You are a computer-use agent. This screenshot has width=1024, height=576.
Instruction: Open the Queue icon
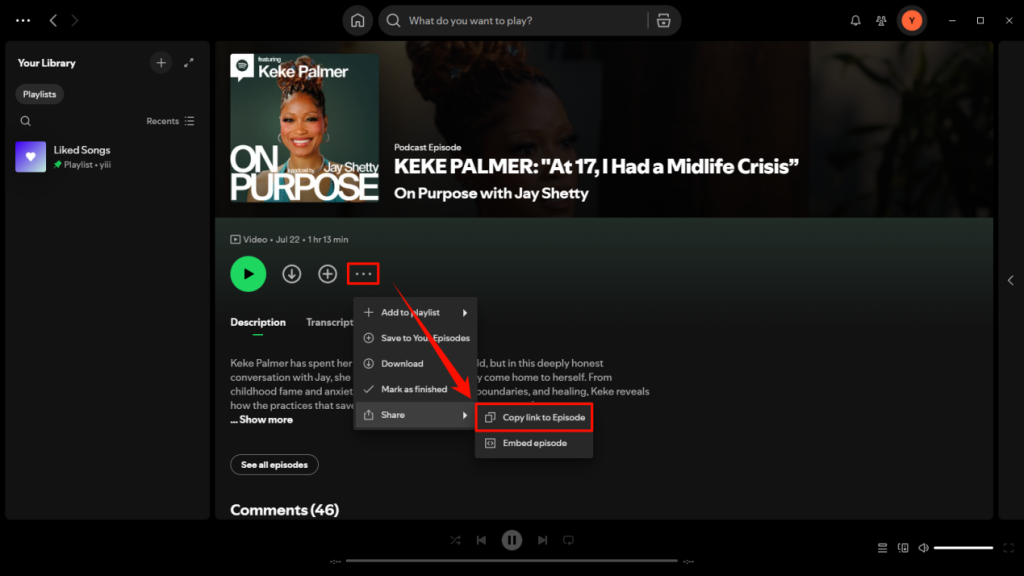pos(882,547)
